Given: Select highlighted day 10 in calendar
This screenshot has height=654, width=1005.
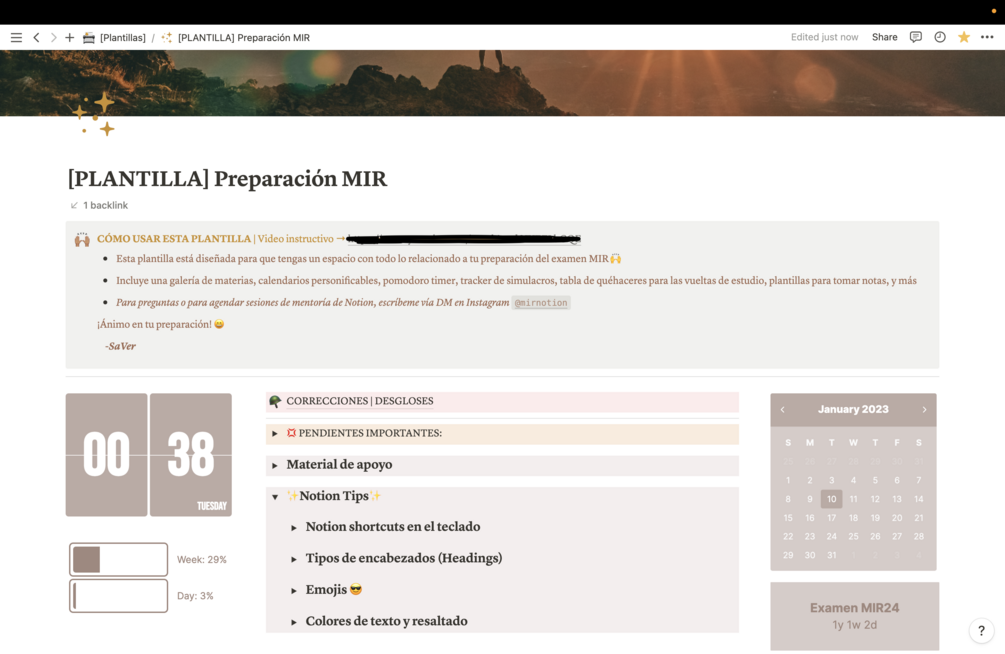Looking at the screenshot, I should click(x=831, y=499).
